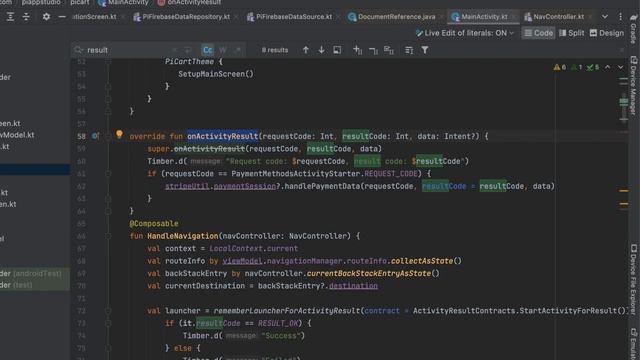Image resolution: width=640 pixels, height=360 pixels.
Task: Toggle Words (W) search option
Action: pyautogui.click(x=223, y=50)
